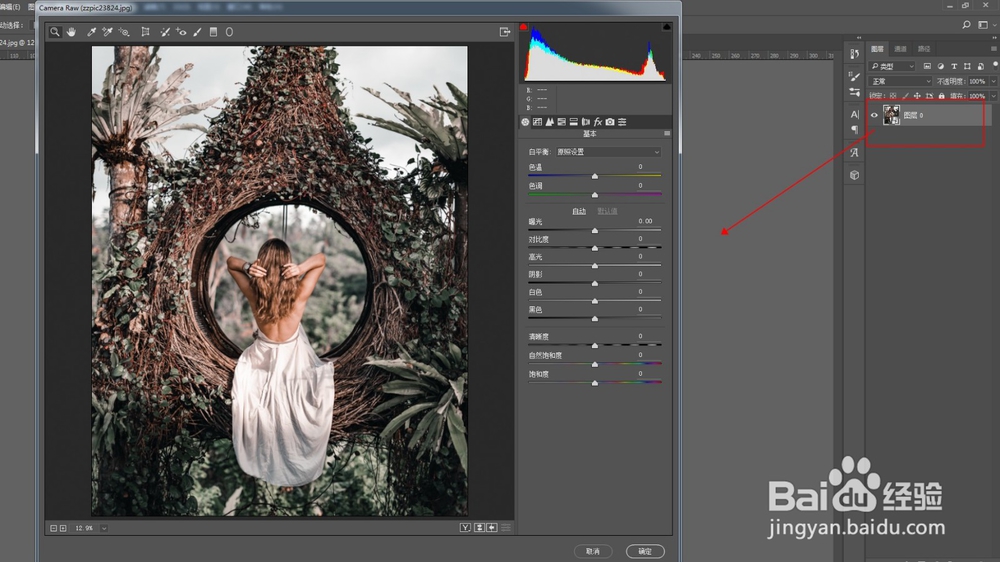Choose the Red Eye Removal tool
The image size is (1000, 562).
click(181, 32)
